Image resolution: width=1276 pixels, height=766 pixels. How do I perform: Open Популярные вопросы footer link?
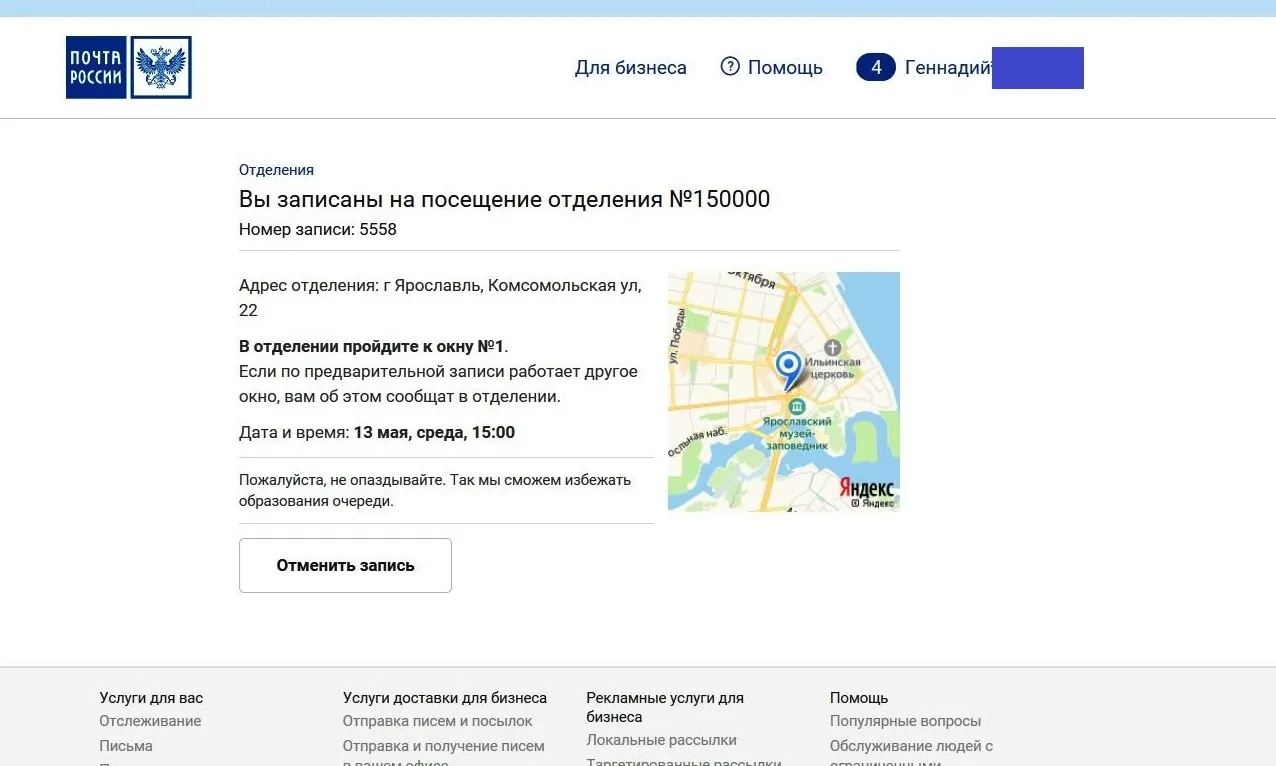905,721
